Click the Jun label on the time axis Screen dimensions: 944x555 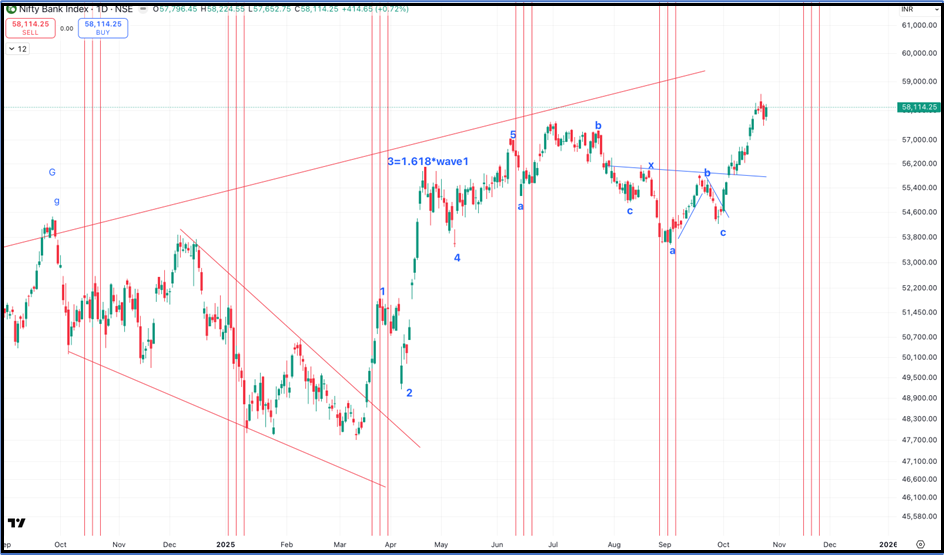click(497, 545)
